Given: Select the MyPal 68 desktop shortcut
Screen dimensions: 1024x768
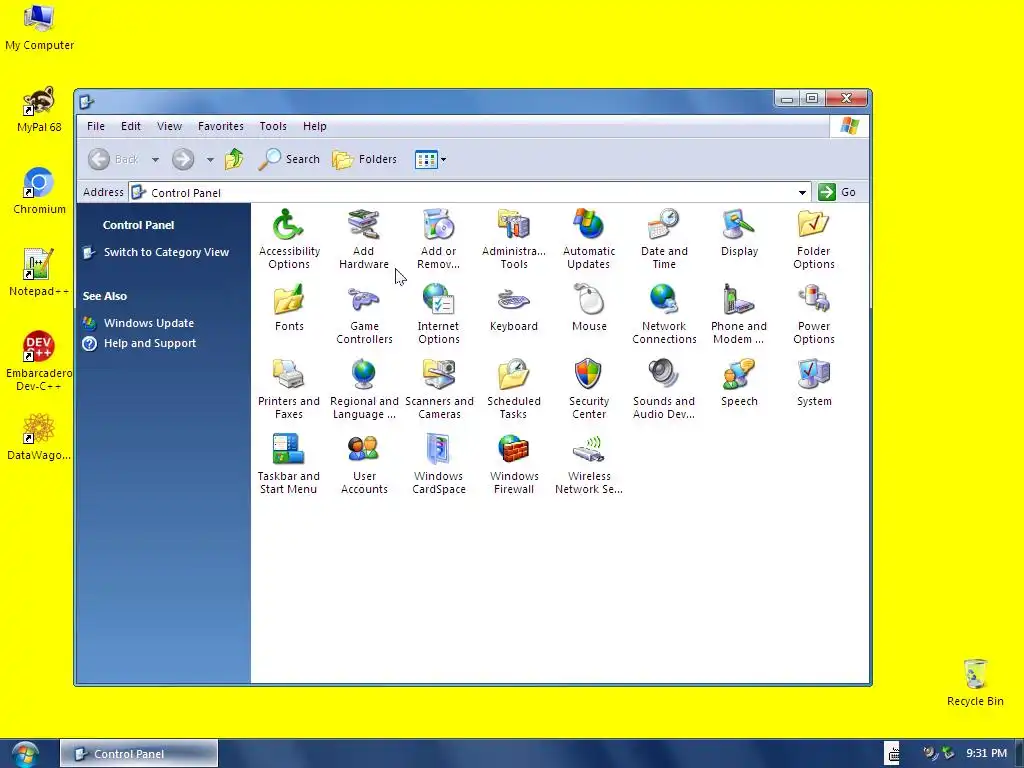Looking at the screenshot, I should (x=39, y=110).
